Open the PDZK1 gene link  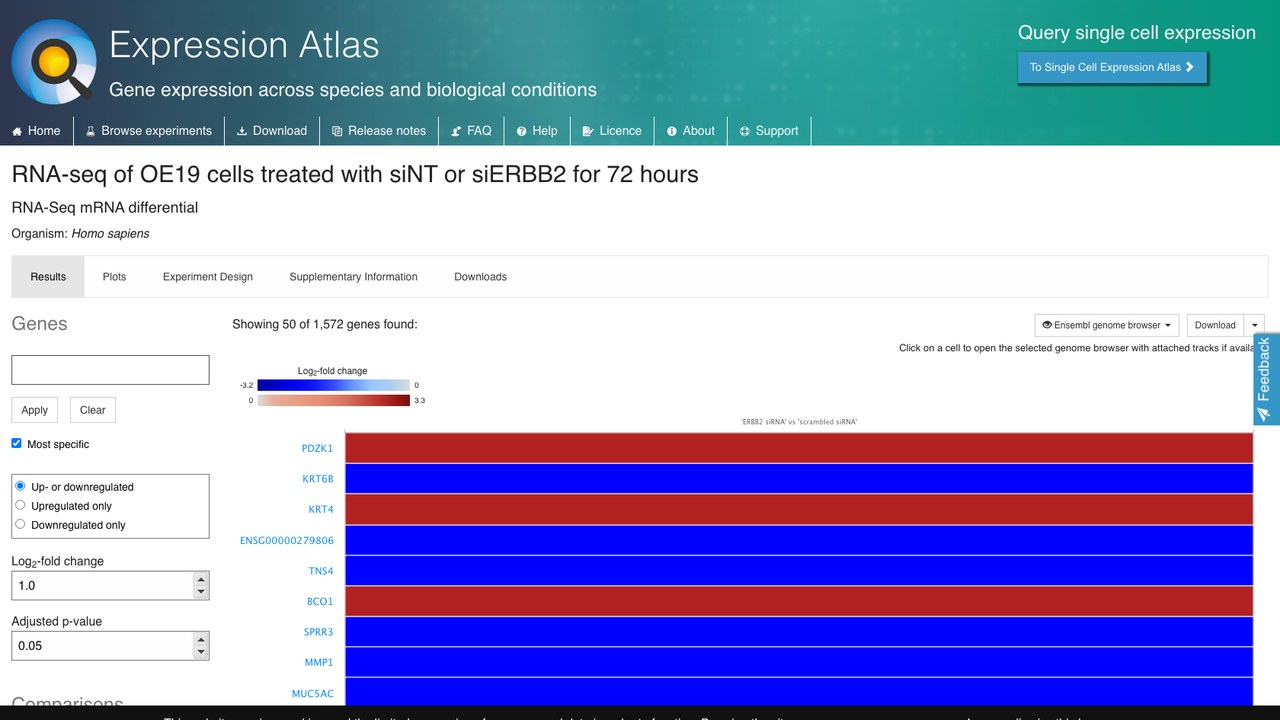[x=317, y=448]
